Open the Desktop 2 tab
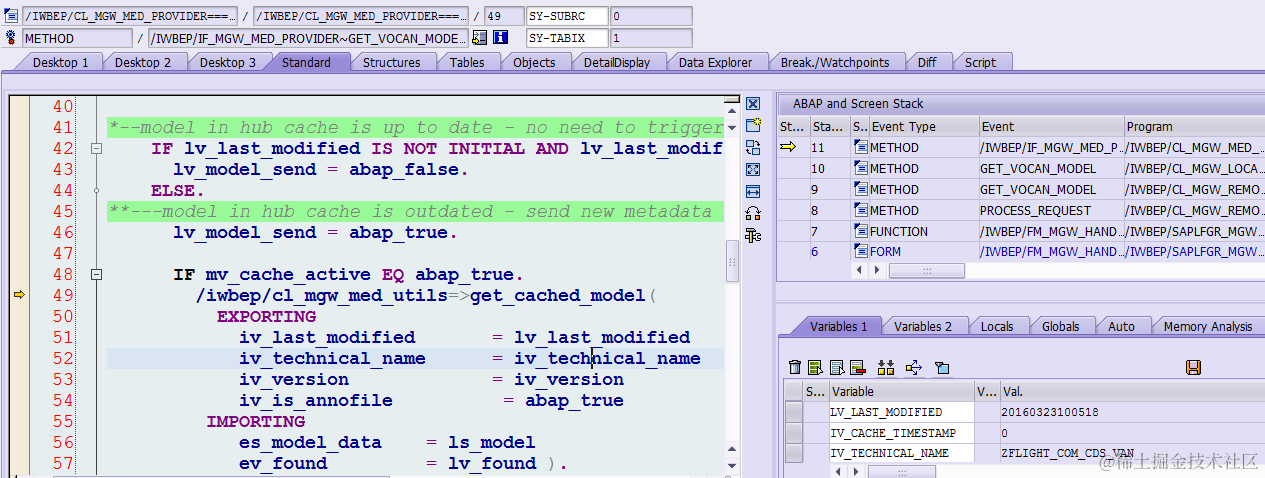The width and height of the screenshot is (1265, 478). point(143,62)
